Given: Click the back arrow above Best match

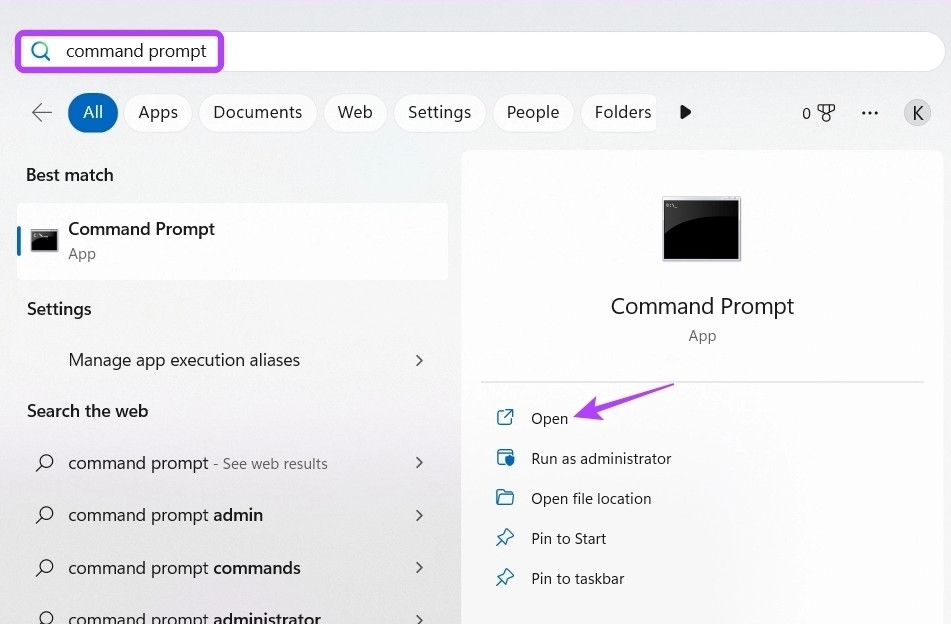Looking at the screenshot, I should (41, 112).
